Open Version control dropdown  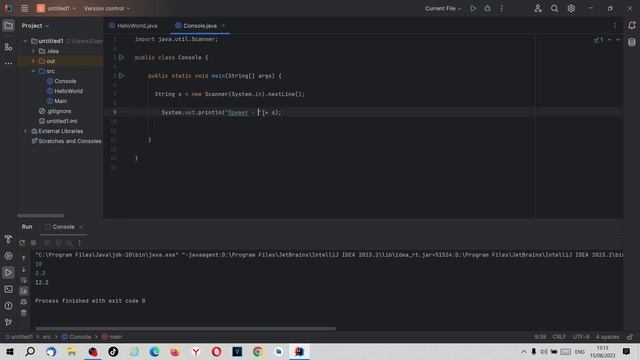tap(107, 8)
